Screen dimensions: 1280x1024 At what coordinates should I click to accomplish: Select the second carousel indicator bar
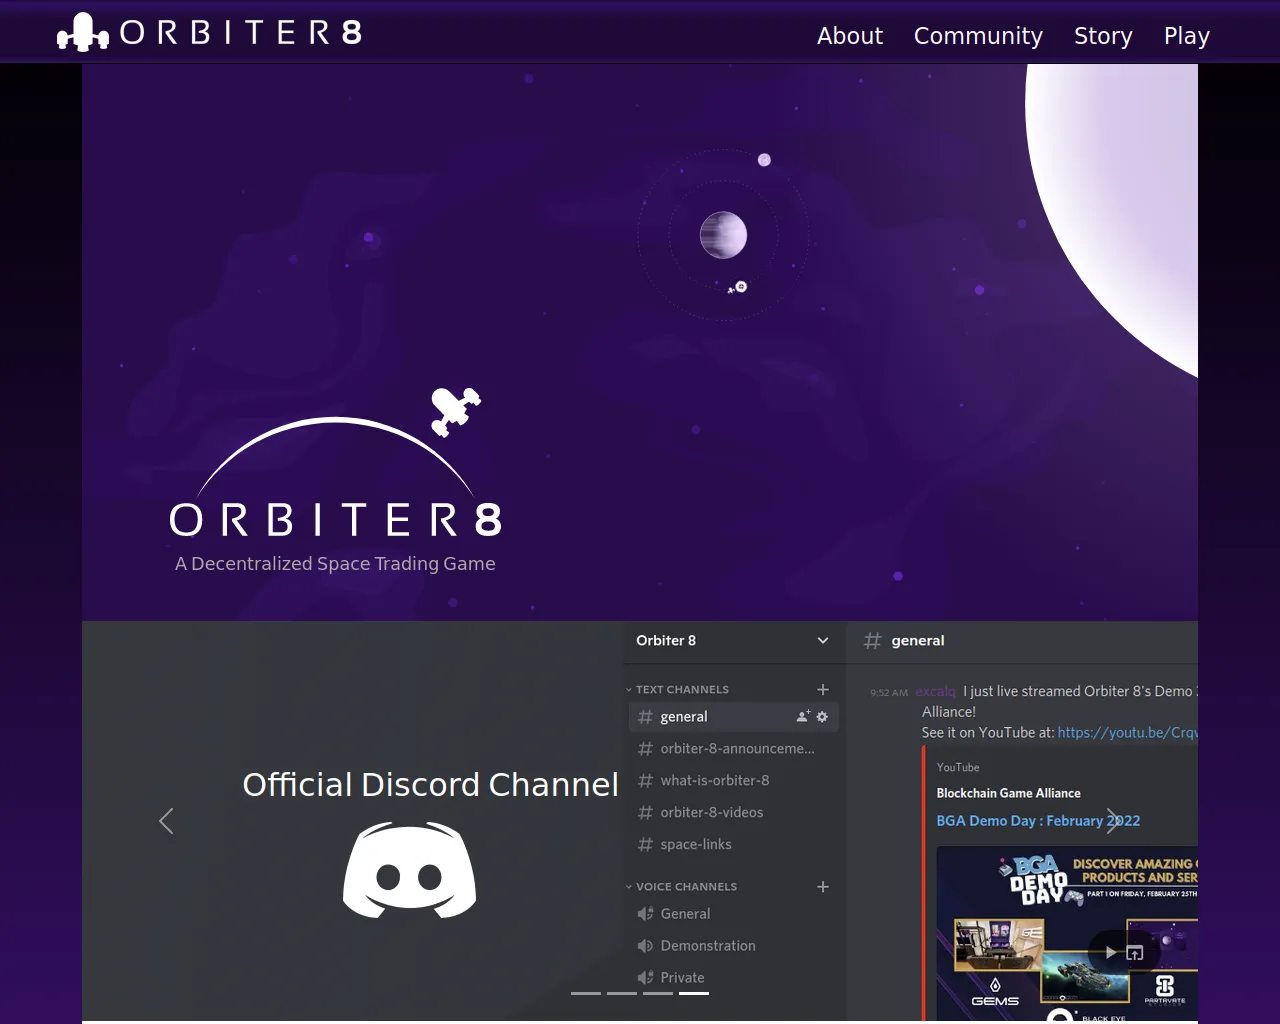click(x=622, y=993)
